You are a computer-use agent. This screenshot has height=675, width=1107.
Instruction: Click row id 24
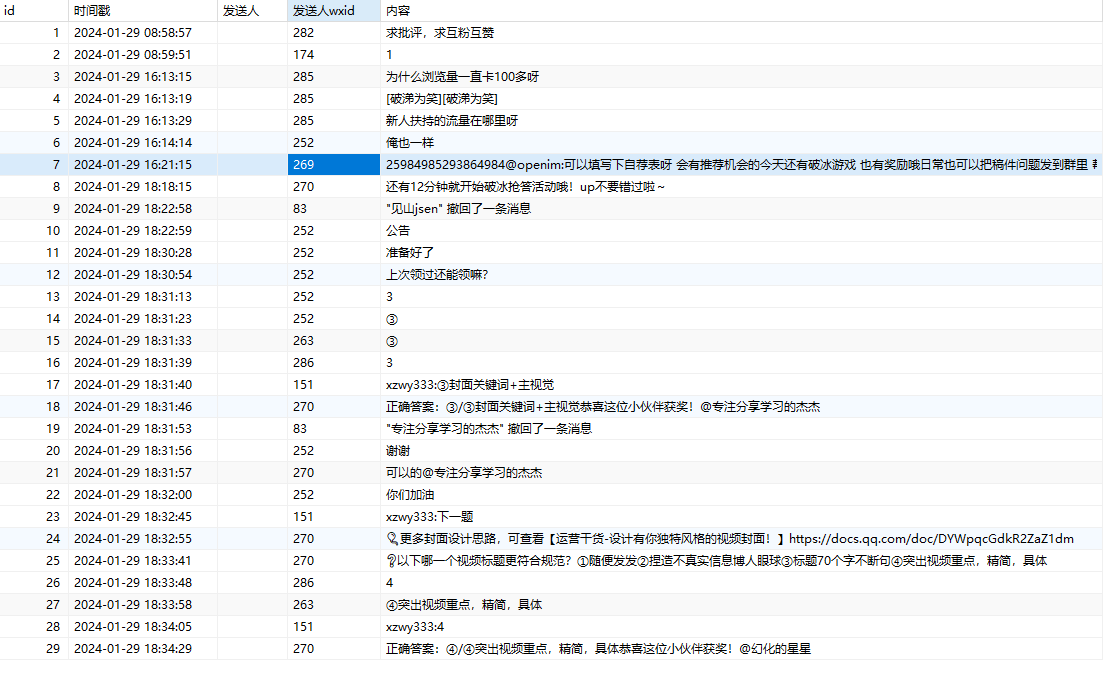pos(34,539)
